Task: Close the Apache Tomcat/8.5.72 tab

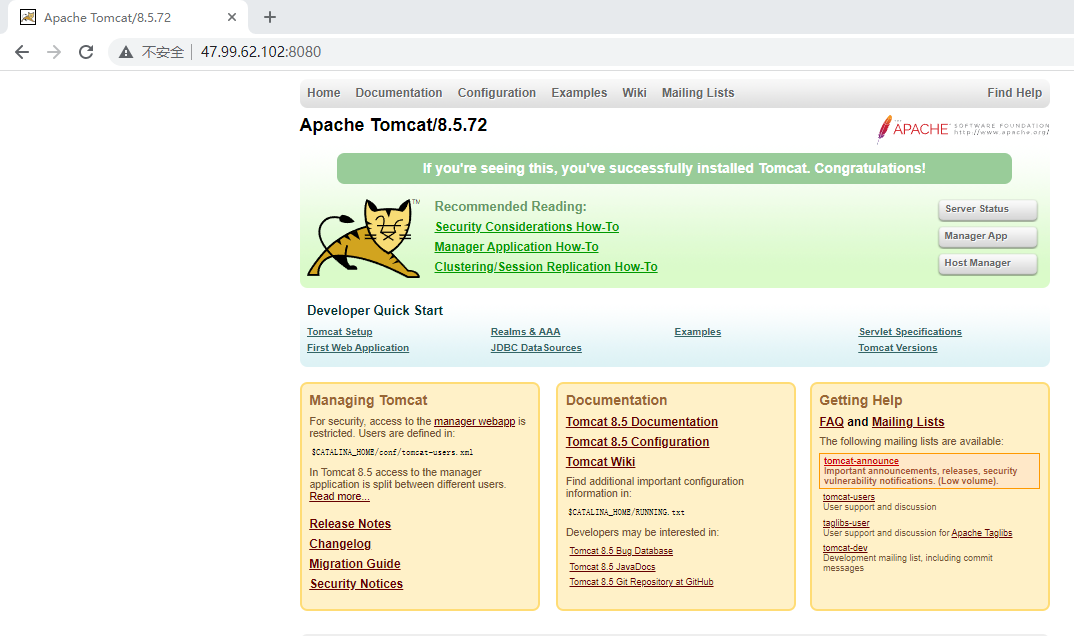Action: (x=232, y=17)
